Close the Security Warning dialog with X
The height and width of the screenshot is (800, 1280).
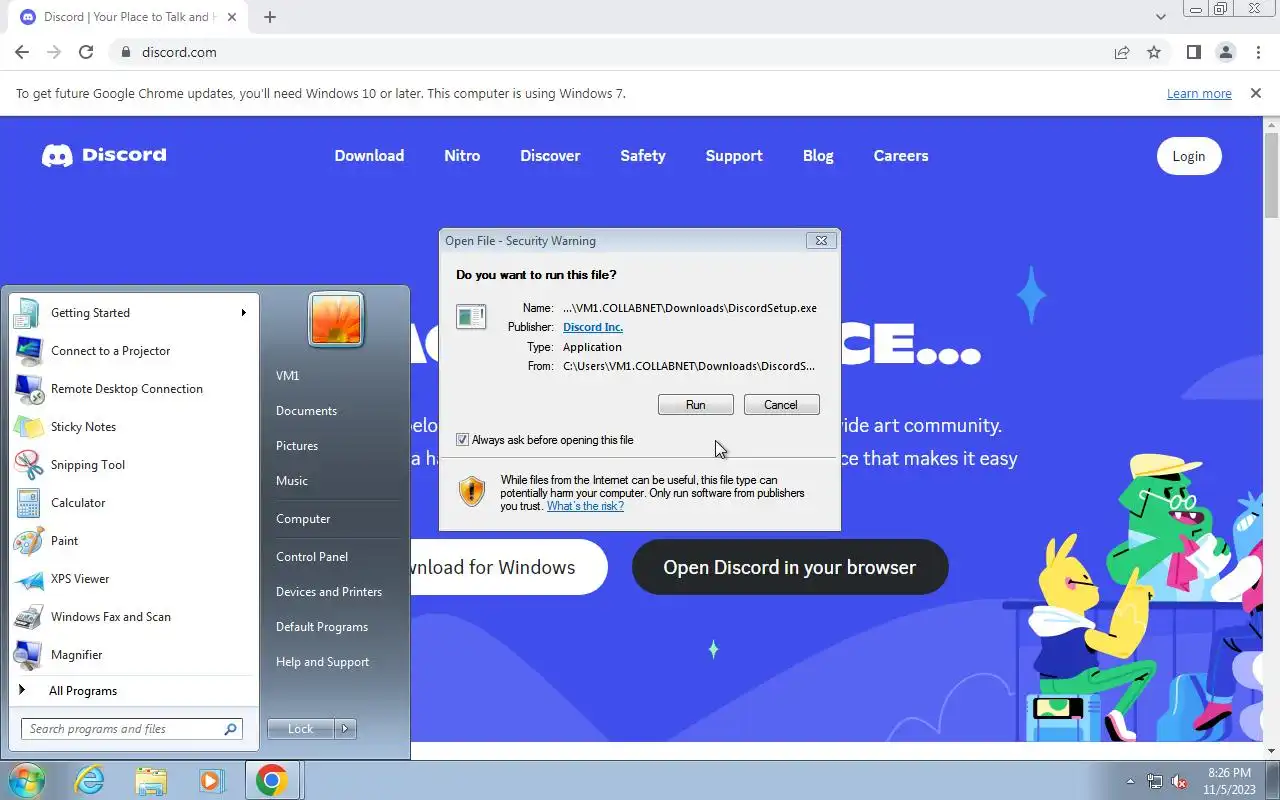821,241
